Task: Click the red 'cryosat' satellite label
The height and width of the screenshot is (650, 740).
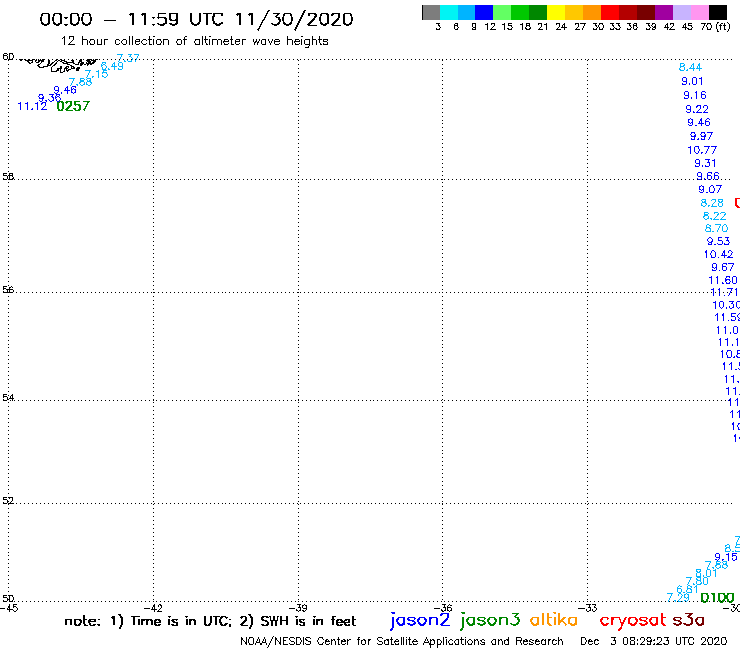Action: tap(633, 621)
